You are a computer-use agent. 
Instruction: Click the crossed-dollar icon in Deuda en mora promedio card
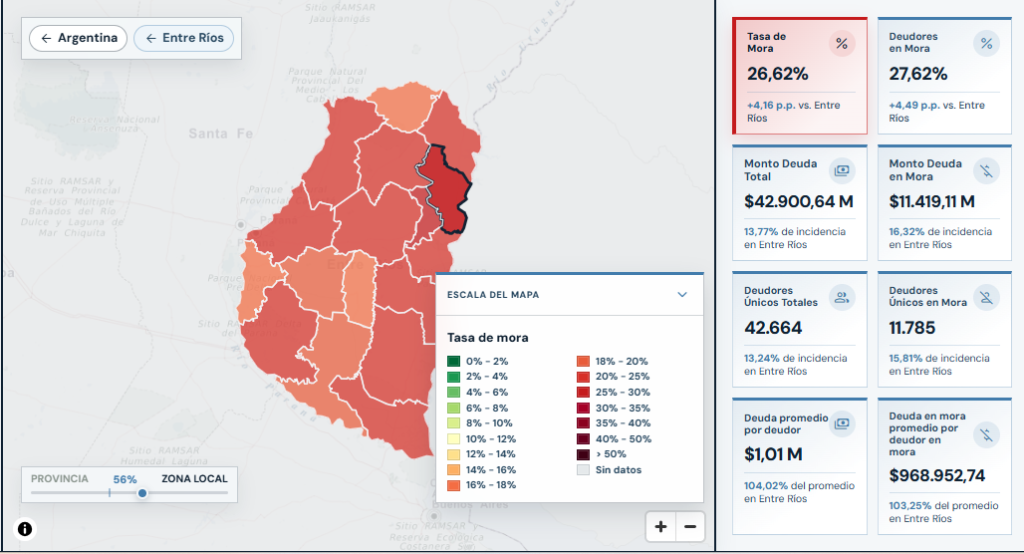986,434
